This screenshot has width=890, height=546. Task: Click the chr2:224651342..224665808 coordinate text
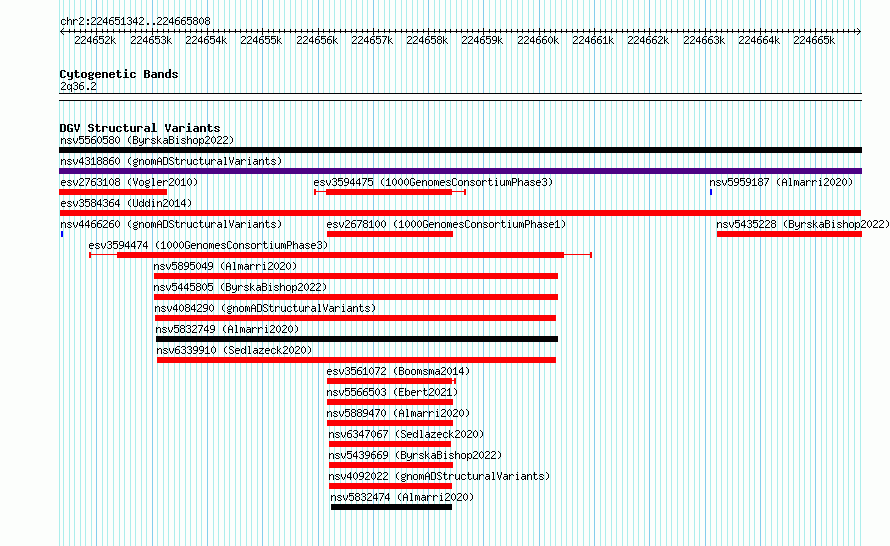(135, 21)
